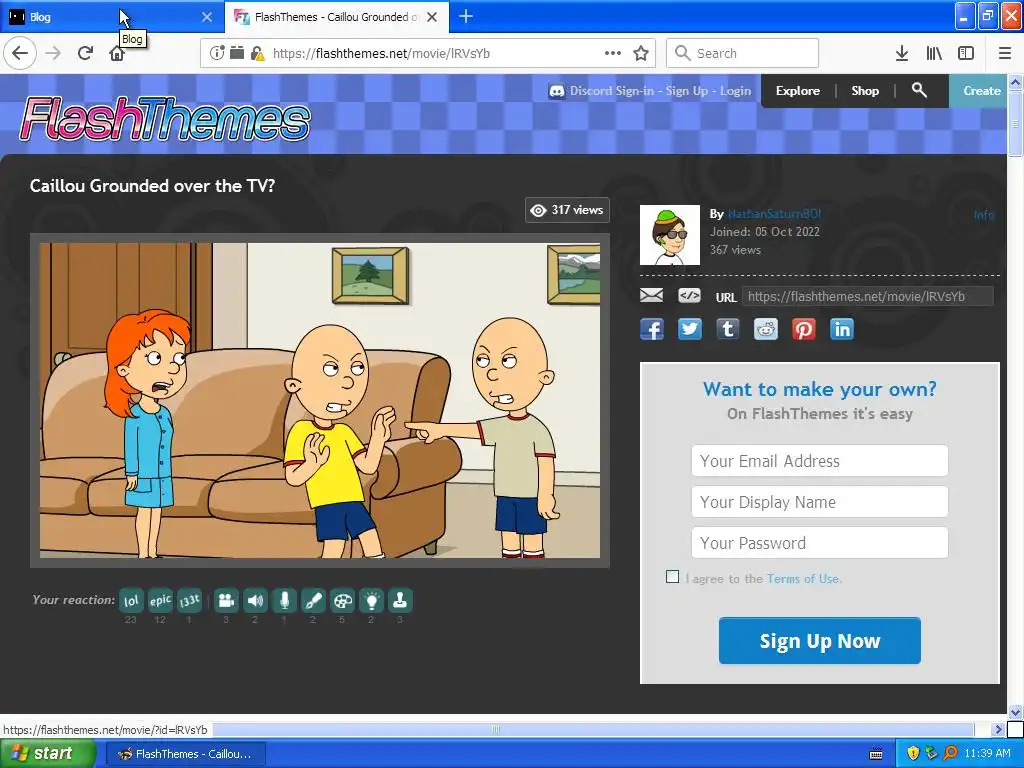
Task: React with the lol reaction
Action: point(131,600)
